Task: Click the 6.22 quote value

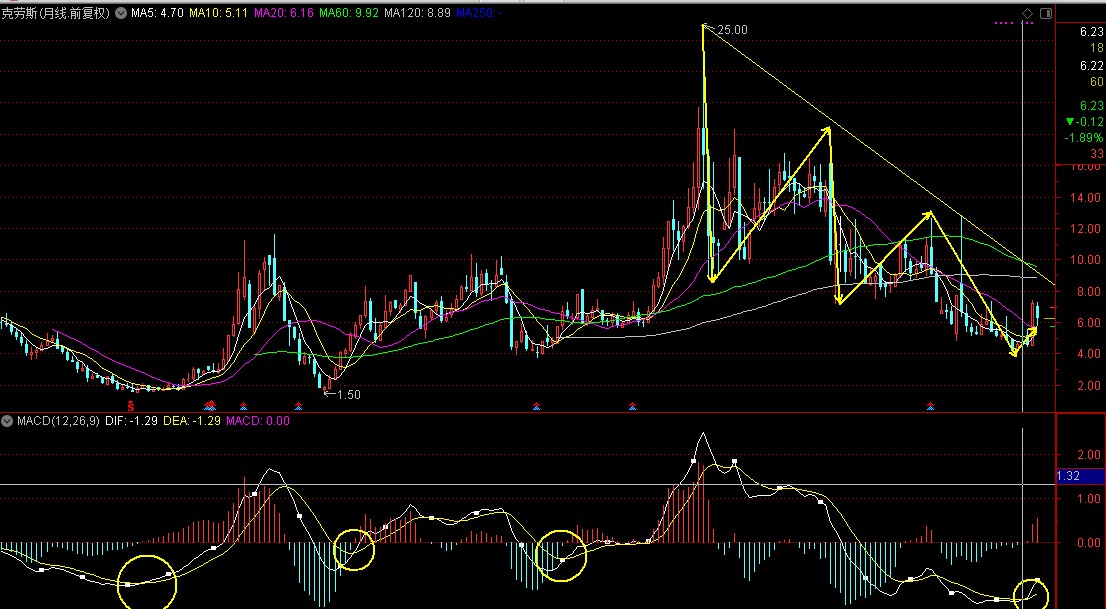Action: point(1091,66)
